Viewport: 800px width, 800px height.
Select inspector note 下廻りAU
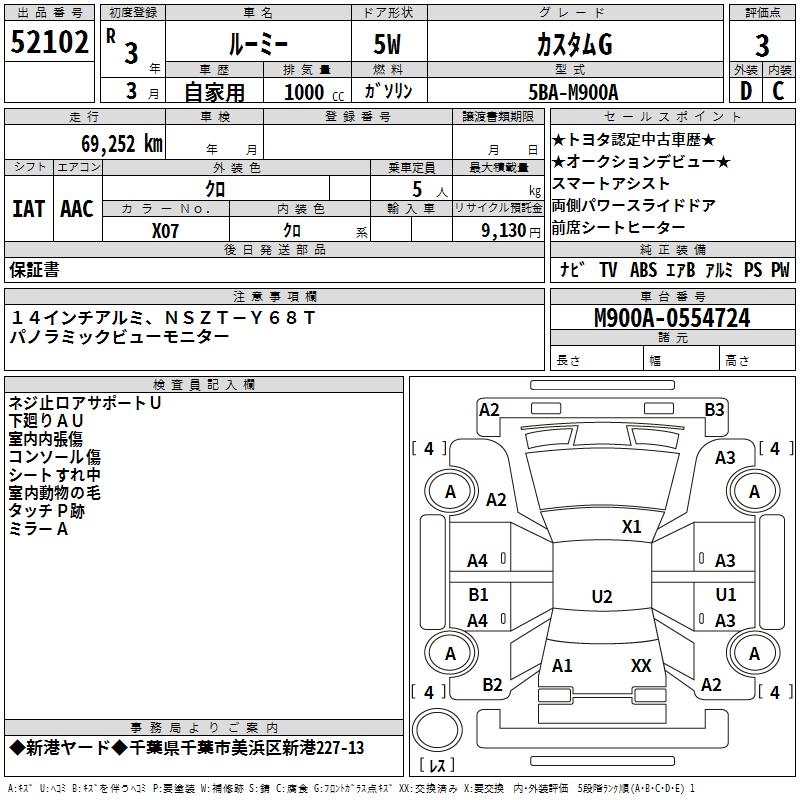46,421
